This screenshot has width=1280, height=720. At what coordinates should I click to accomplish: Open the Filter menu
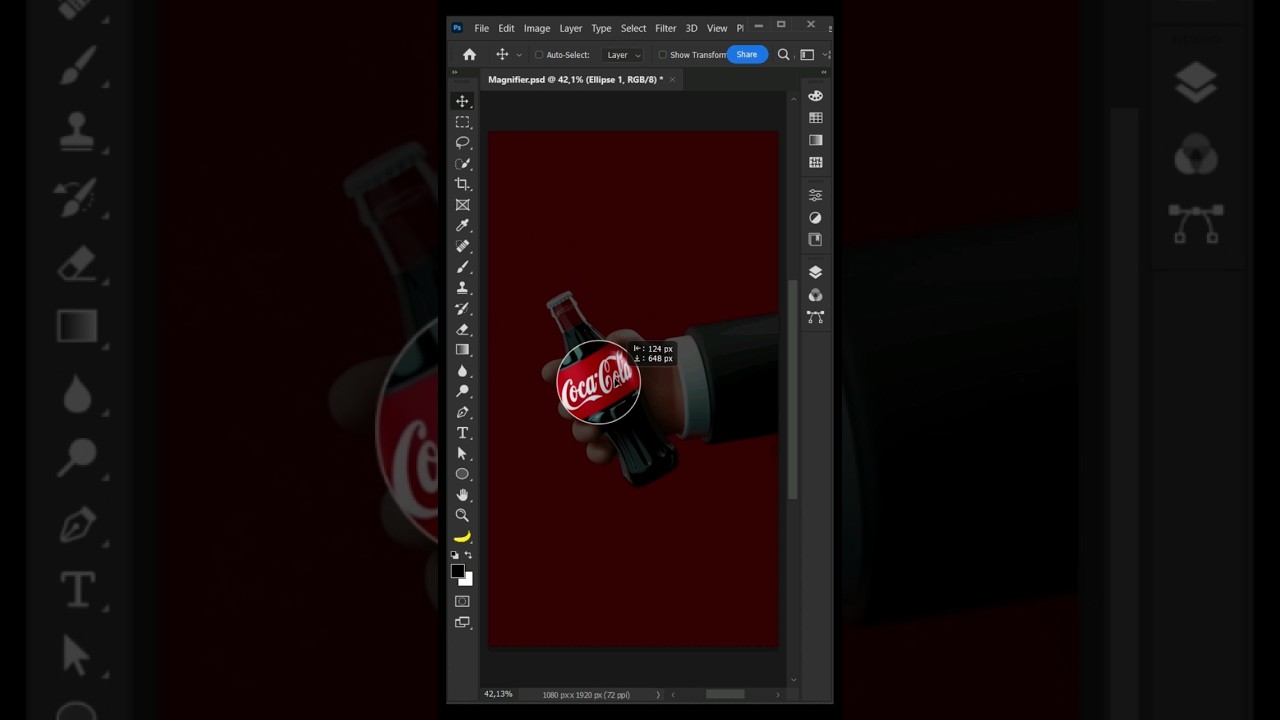tap(666, 28)
